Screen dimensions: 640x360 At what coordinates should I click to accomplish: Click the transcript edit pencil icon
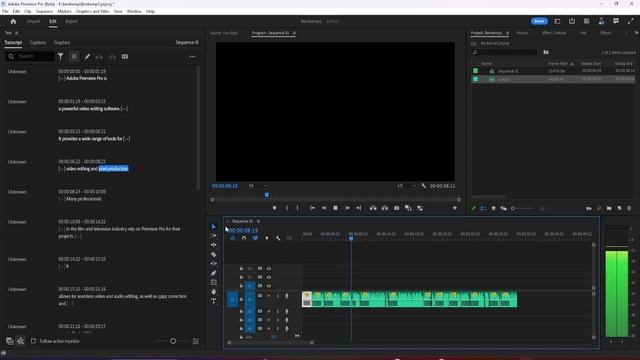tap(87, 56)
